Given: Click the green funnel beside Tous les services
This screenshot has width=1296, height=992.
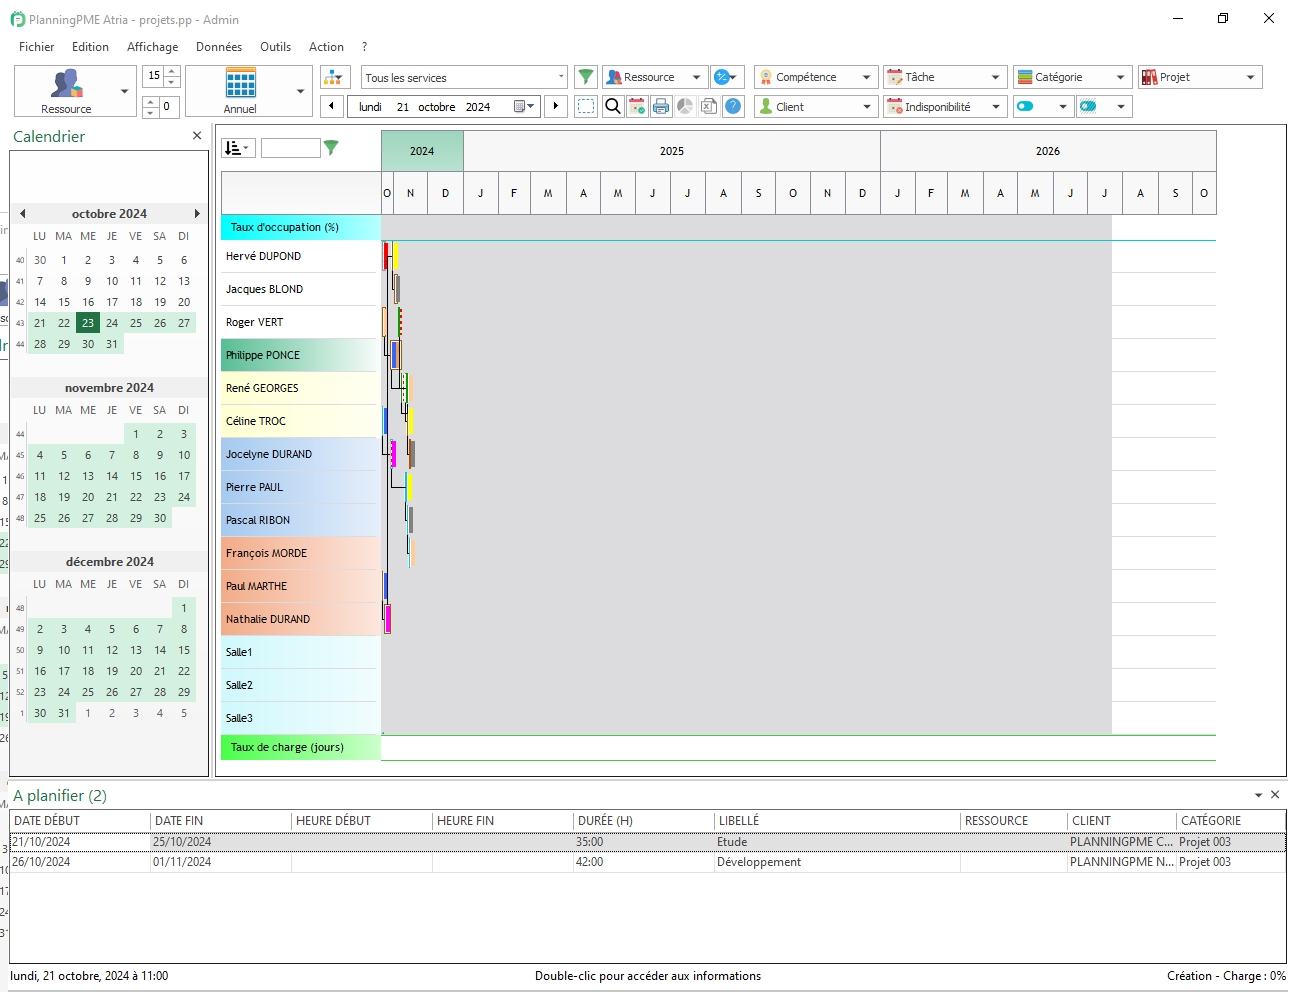Looking at the screenshot, I should point(586,77).
